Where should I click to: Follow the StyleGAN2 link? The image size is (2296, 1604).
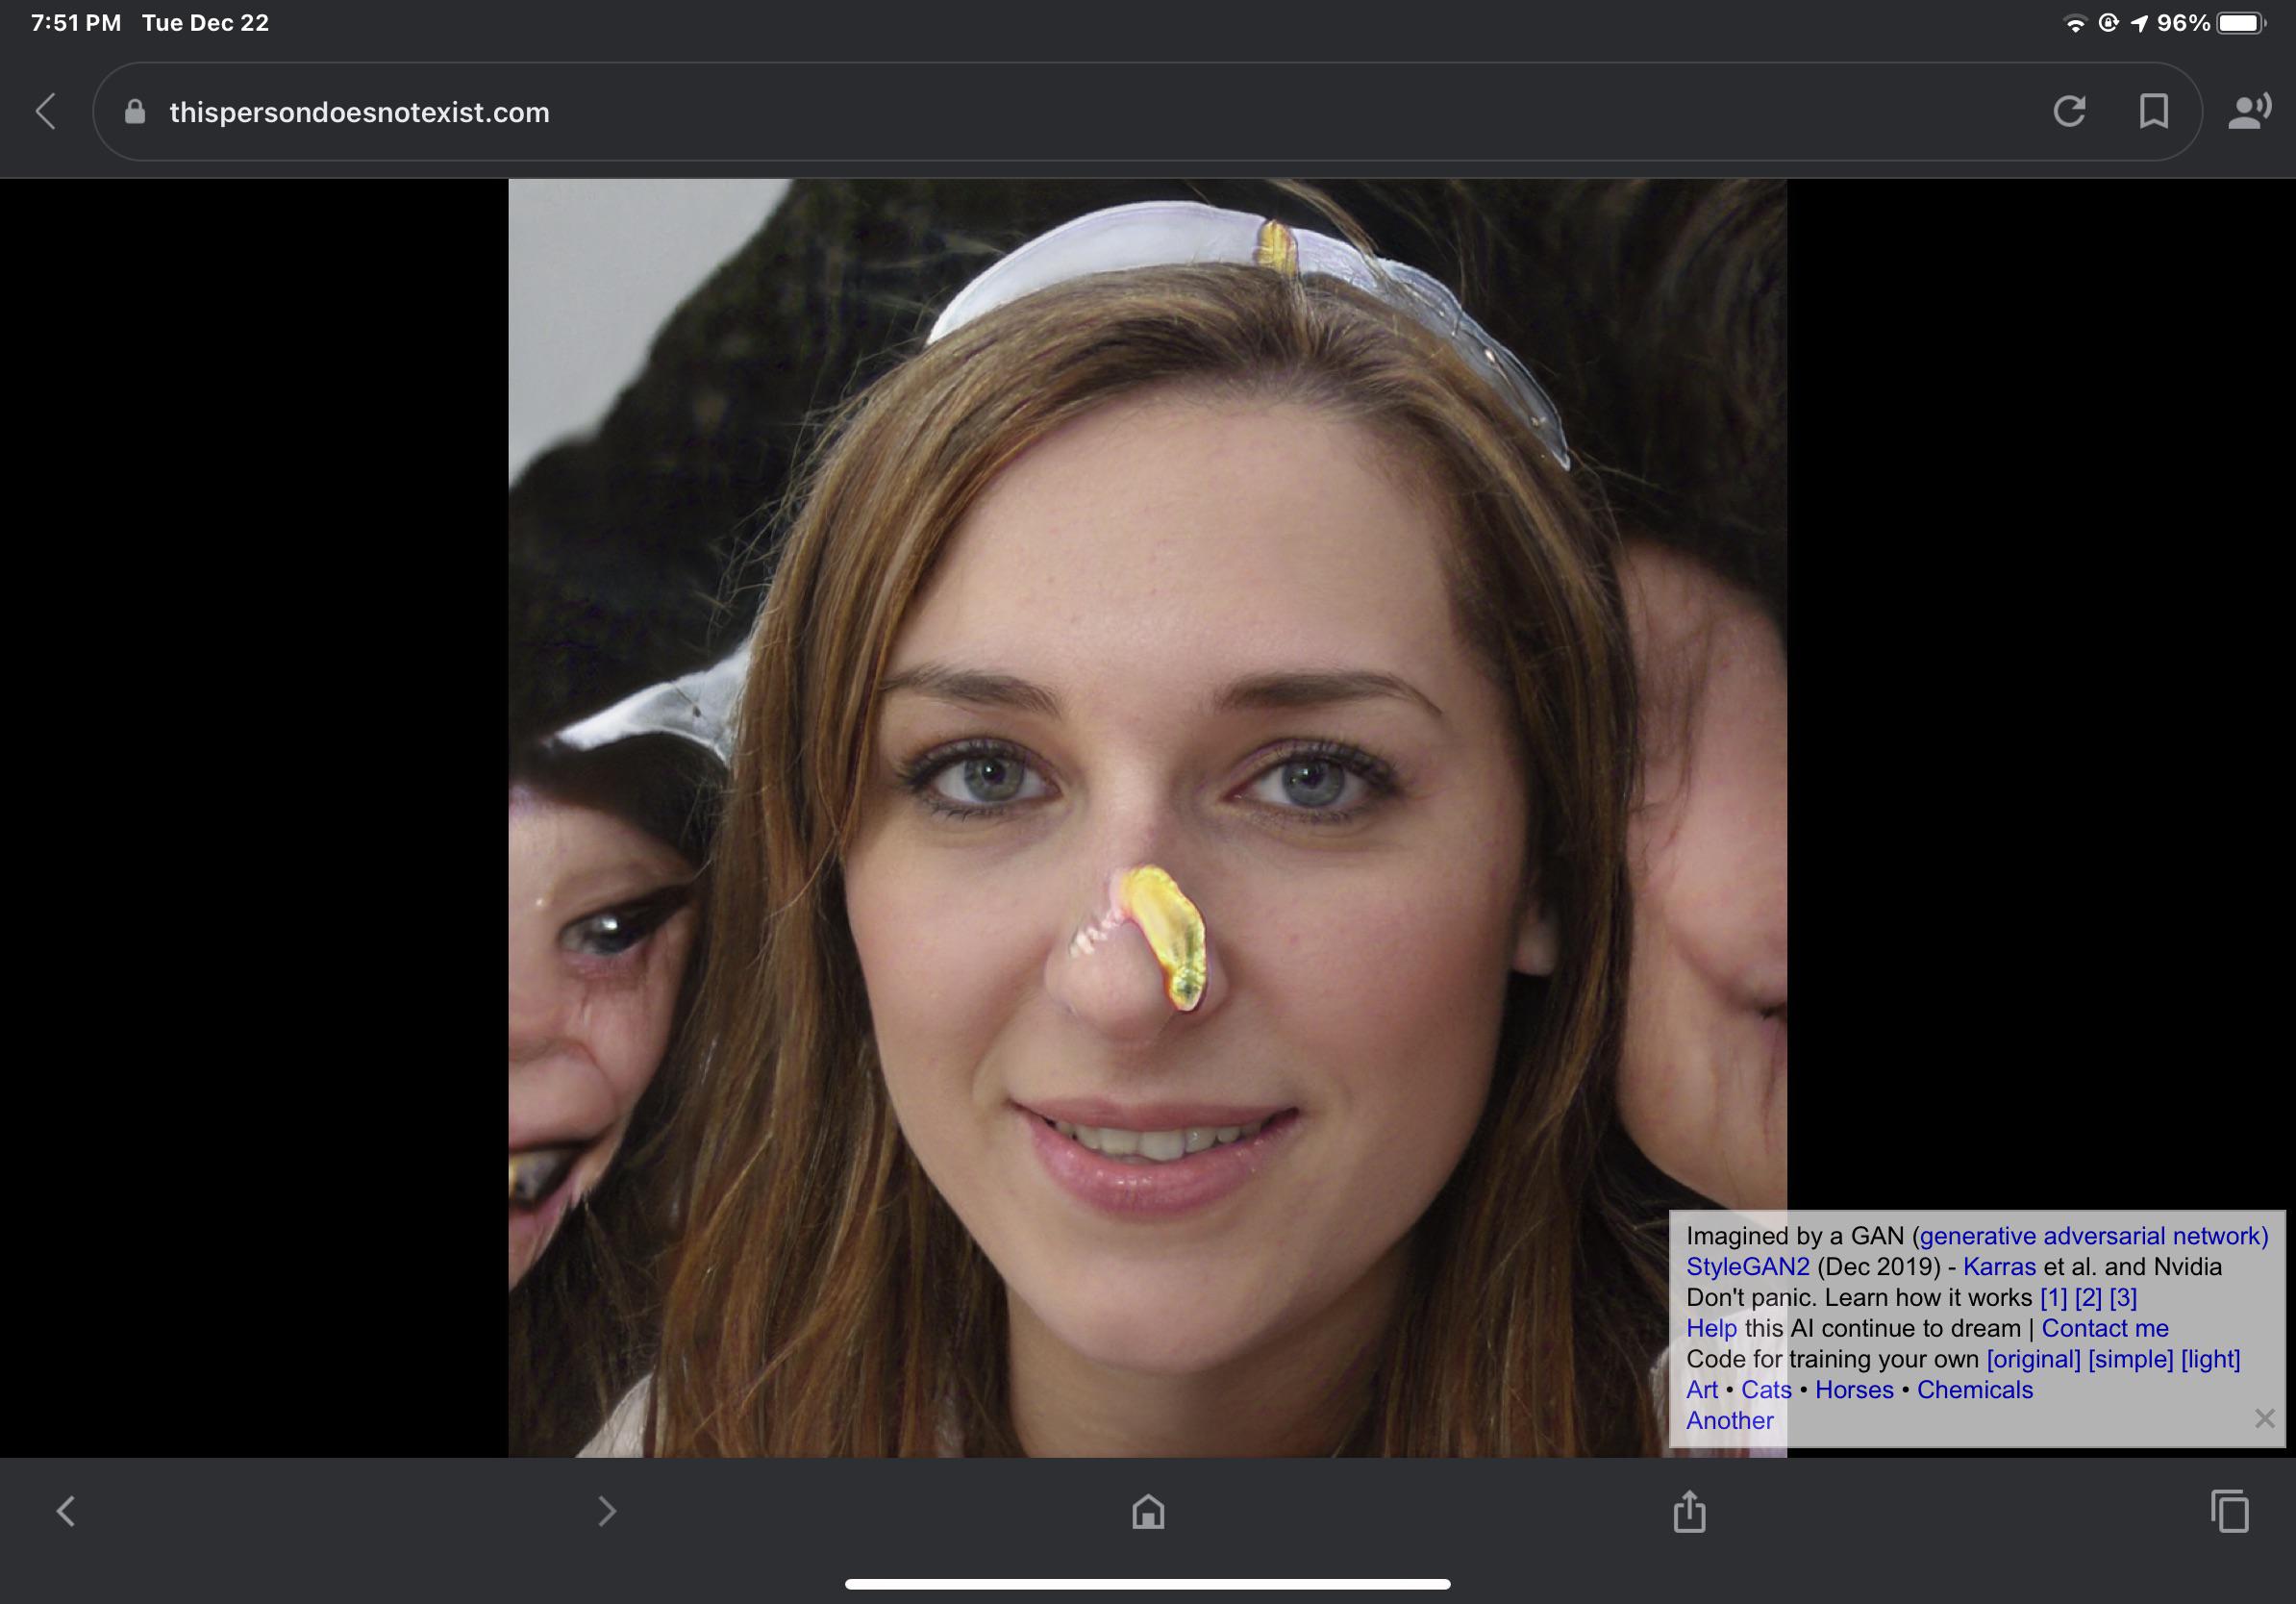[1747, 1267]
